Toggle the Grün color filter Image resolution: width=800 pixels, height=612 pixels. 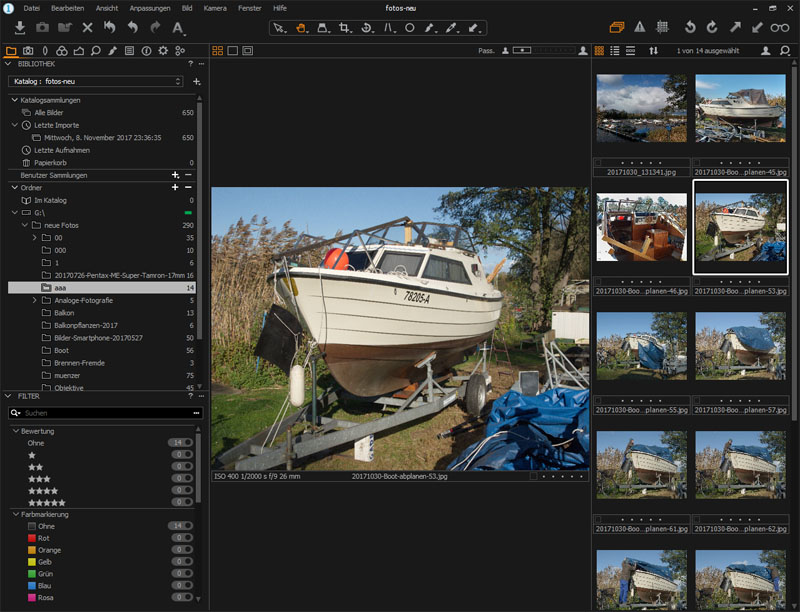(x=182, y=574)
